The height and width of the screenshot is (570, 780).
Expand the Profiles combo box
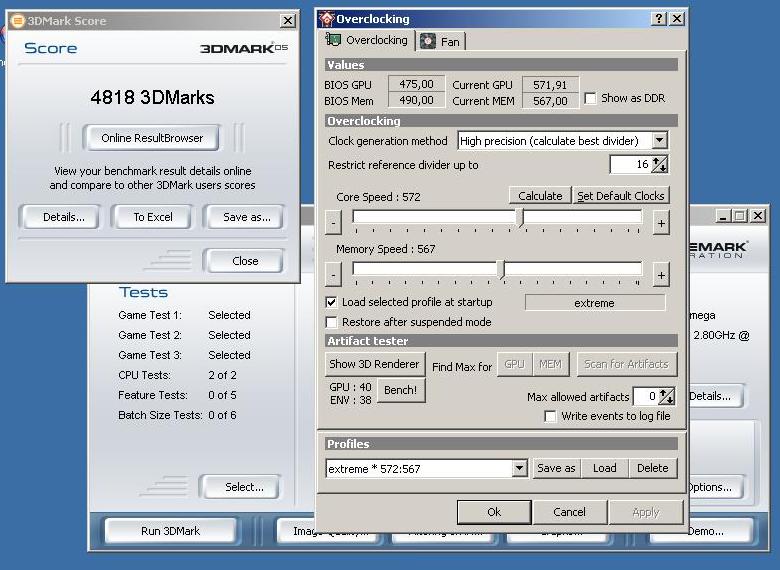519,468
